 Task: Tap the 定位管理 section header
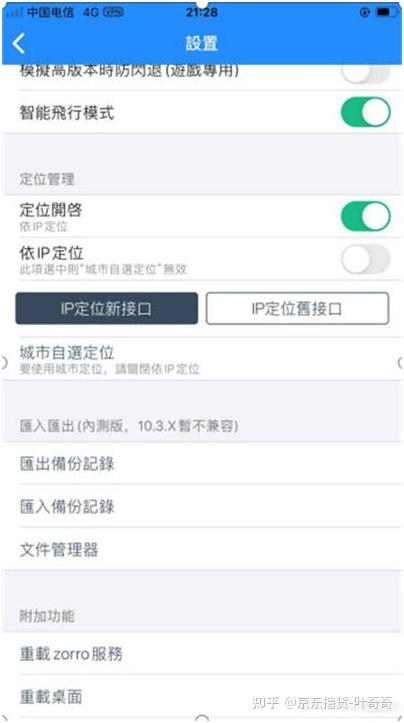coord(47,179)
